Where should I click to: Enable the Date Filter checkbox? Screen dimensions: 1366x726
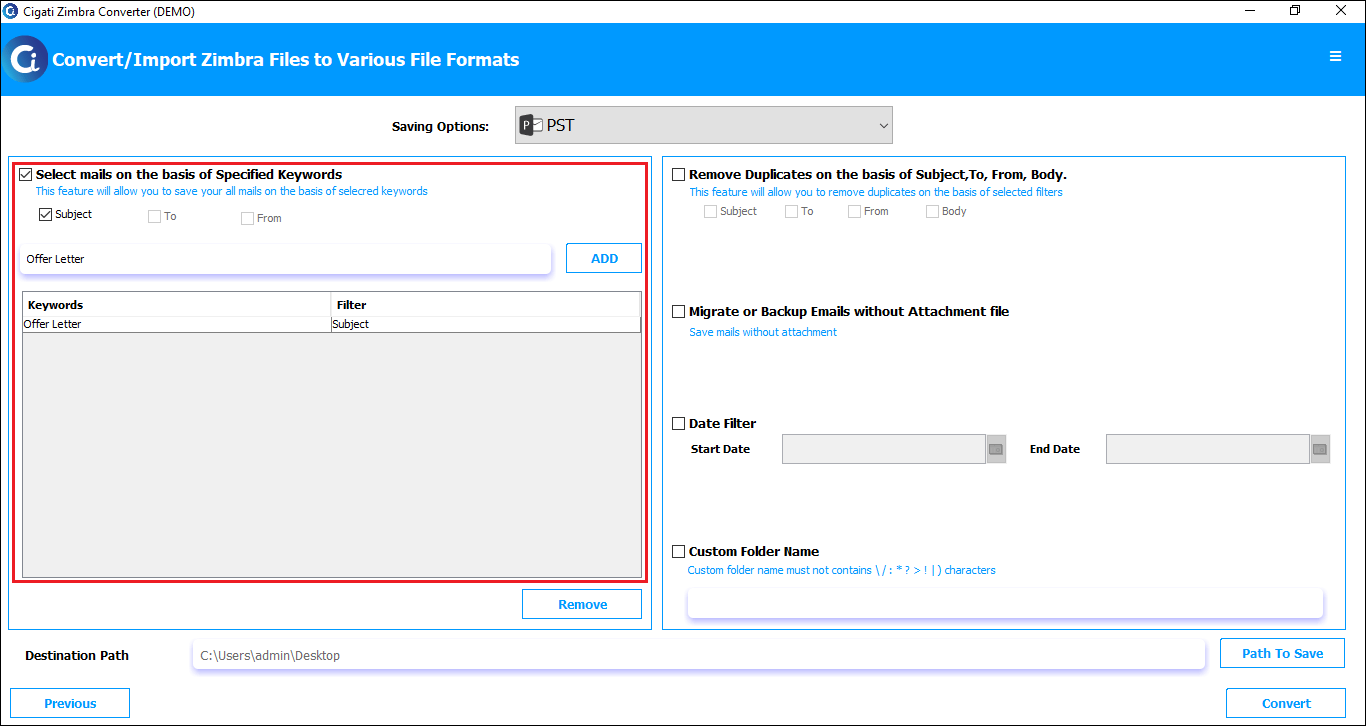coord(679,424)
